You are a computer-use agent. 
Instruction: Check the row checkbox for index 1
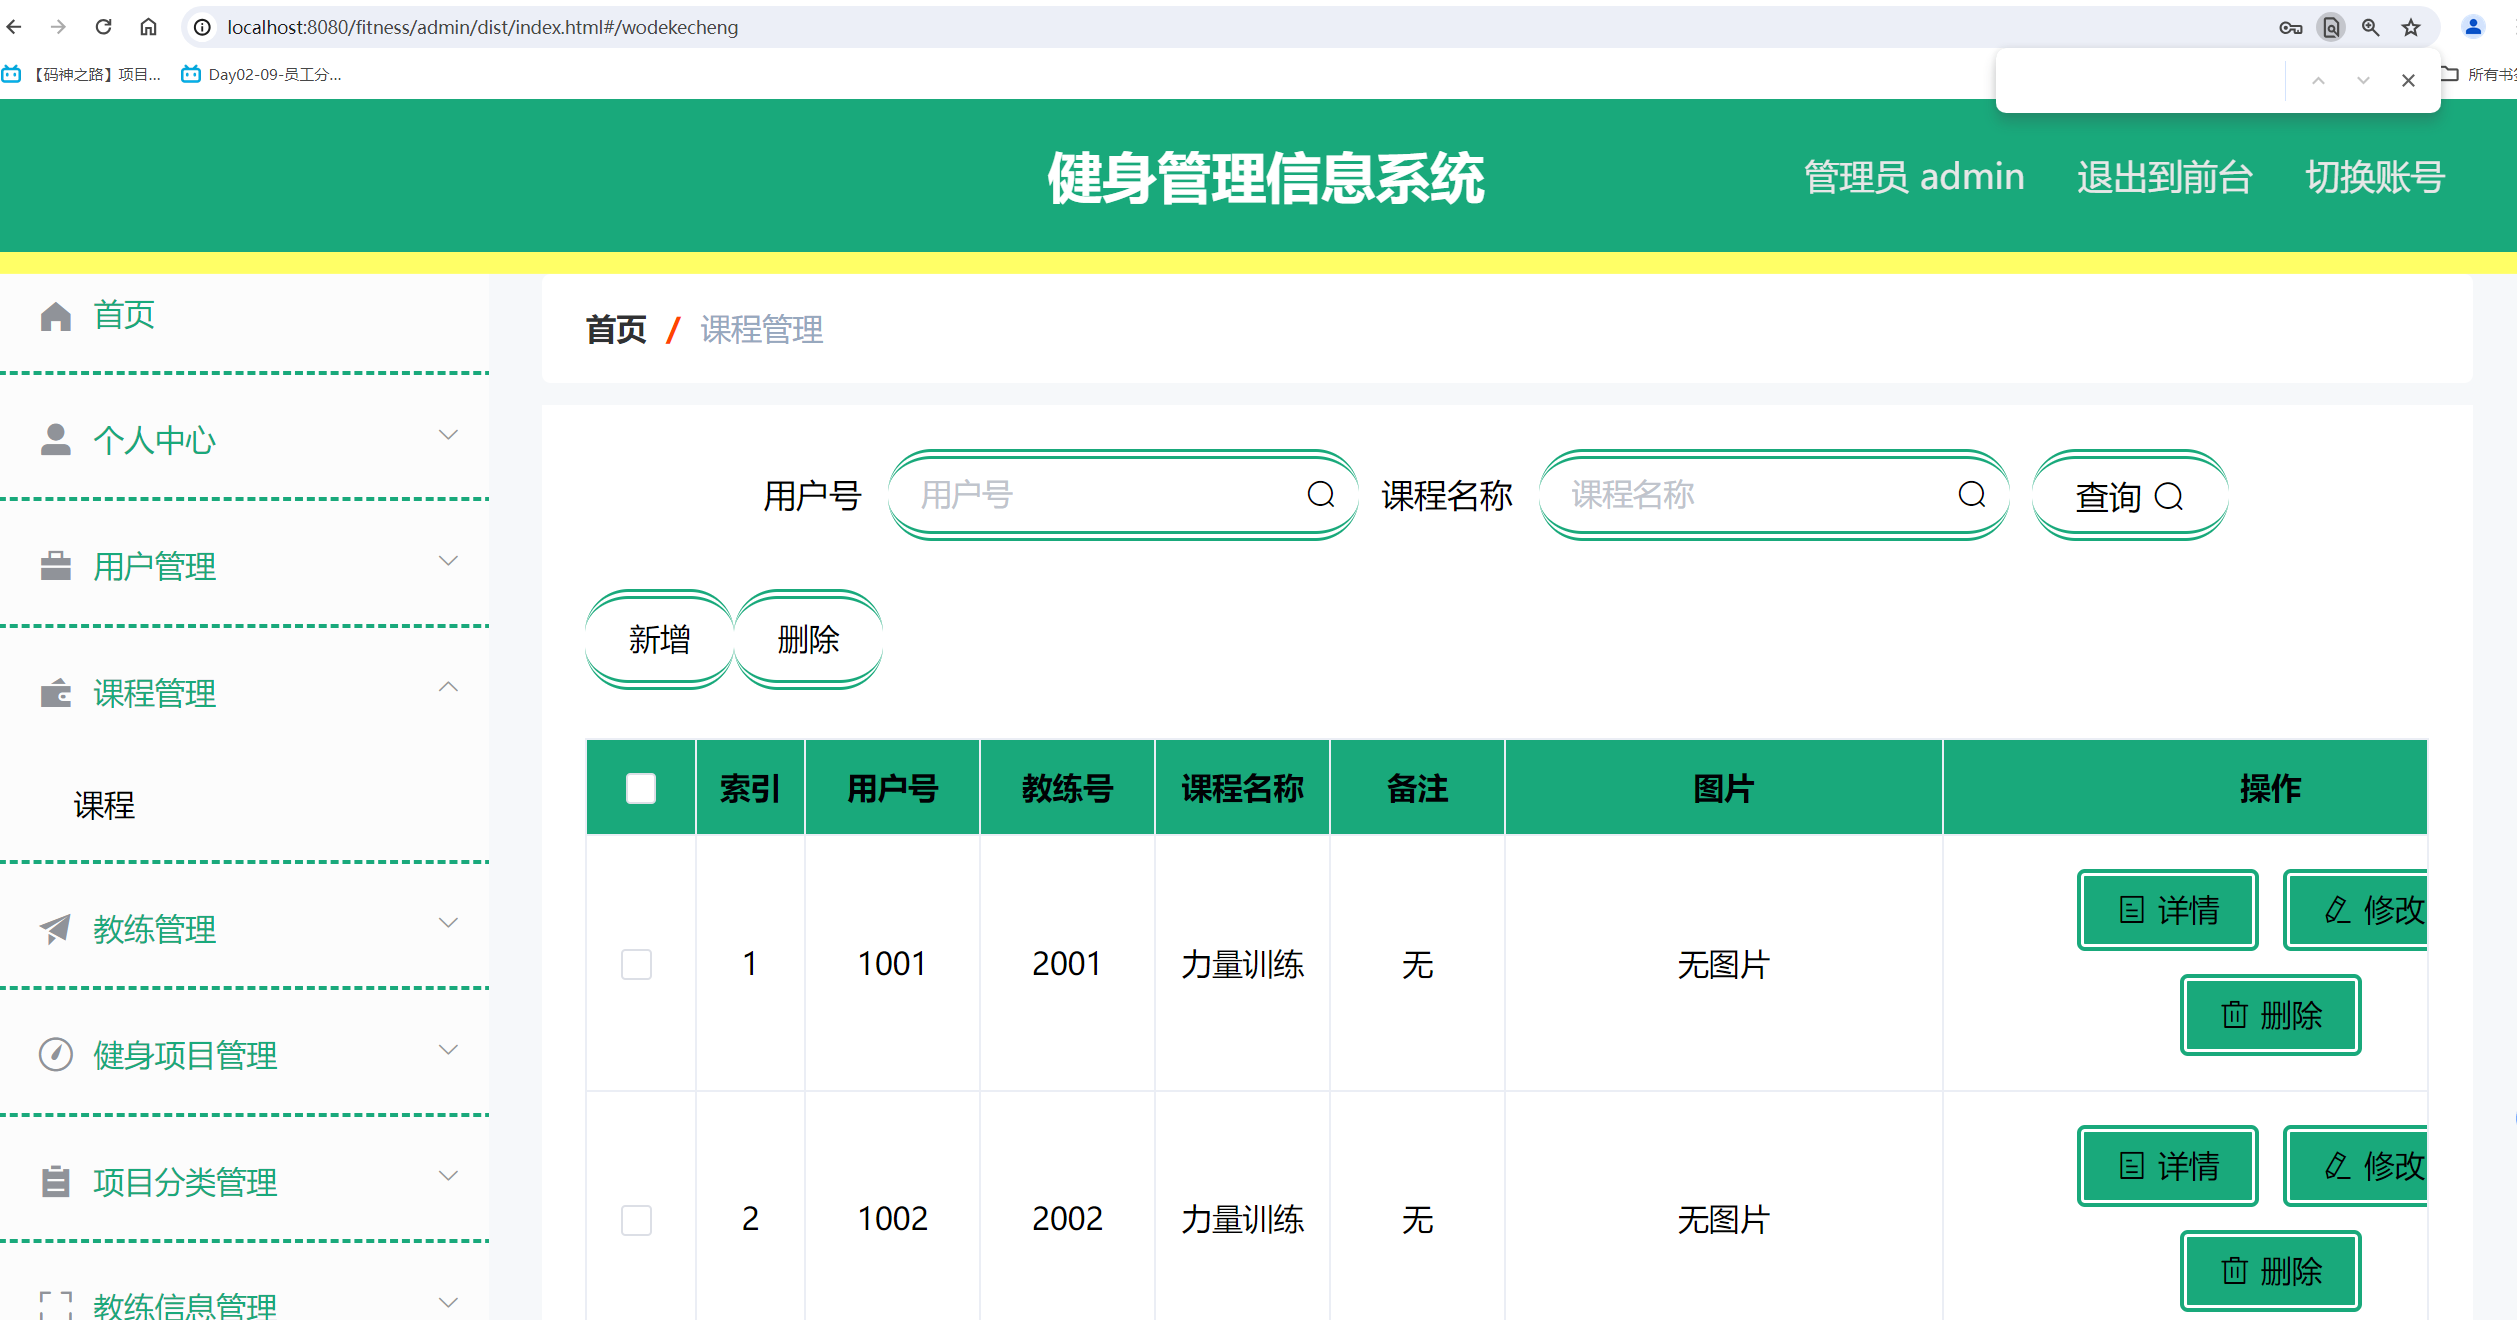(x=637, y=964)
